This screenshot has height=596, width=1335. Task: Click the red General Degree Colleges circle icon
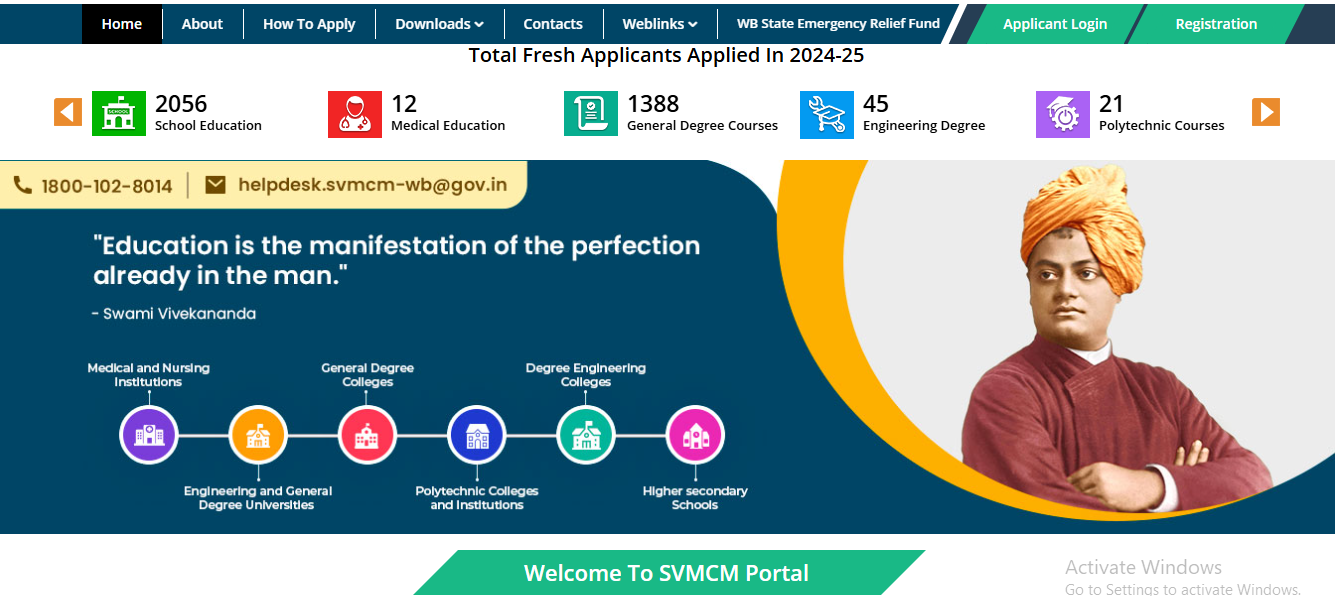point(367,435)
